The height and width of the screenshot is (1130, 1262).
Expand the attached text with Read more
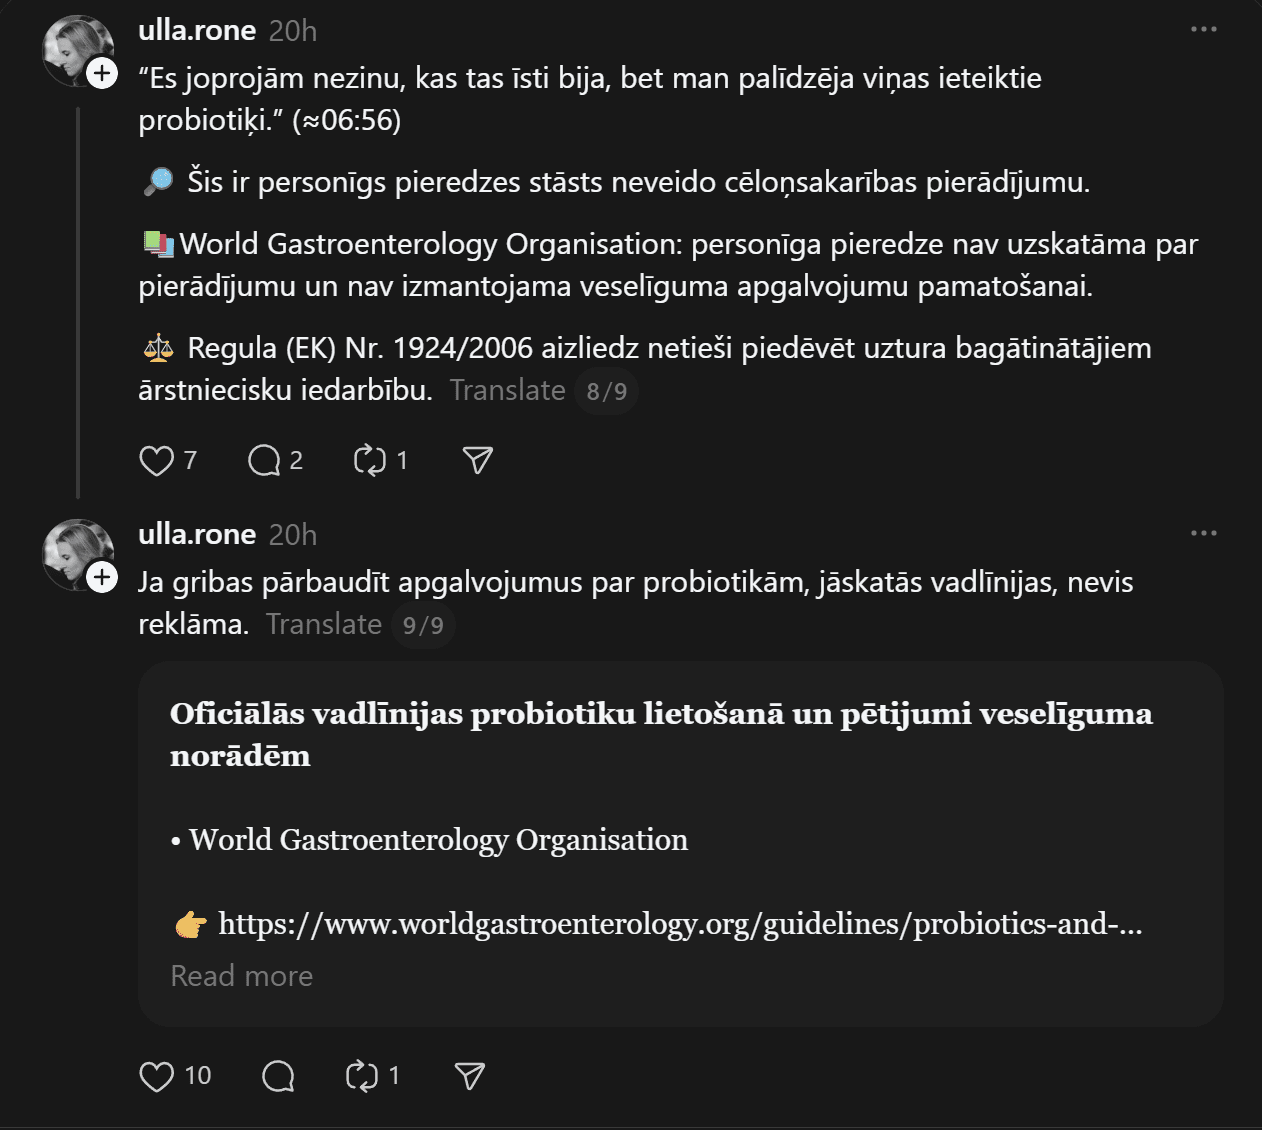pos(242,976)
